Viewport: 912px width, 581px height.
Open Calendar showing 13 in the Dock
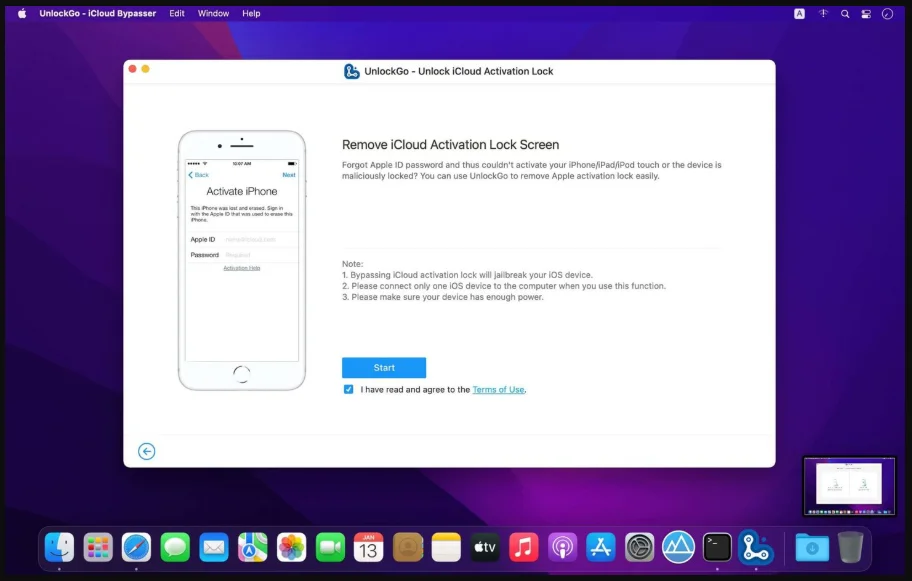click(x=369, y=547)
